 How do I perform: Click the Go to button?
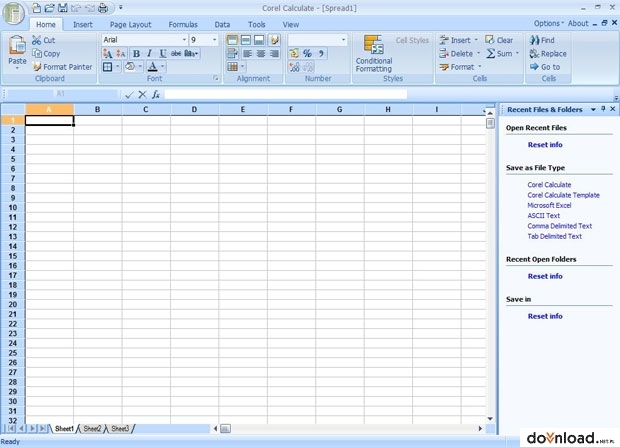click(x=545, y=67)
